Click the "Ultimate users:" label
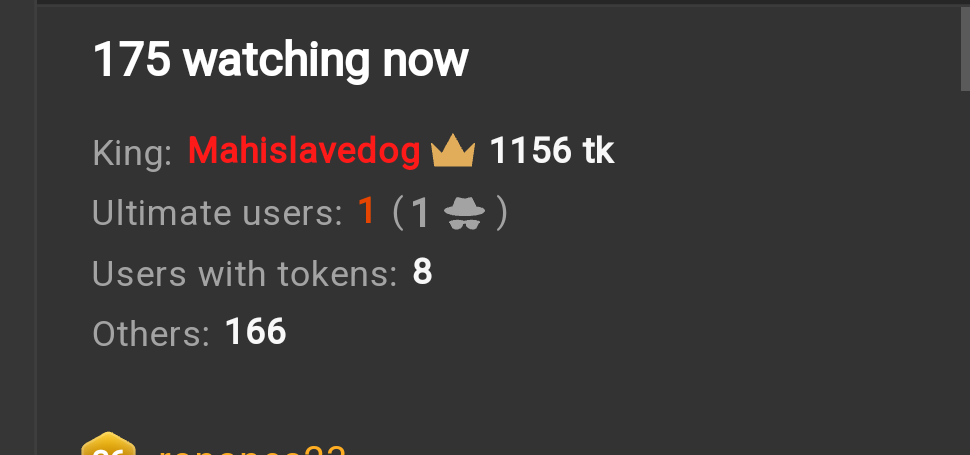The width and height of the screenshot is (970, 455). coord(217,213)
